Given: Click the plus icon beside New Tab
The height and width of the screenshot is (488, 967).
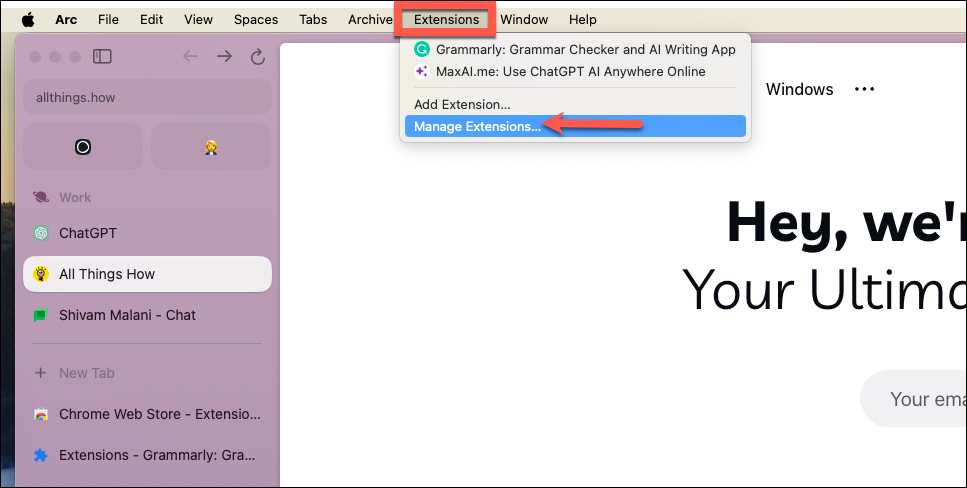Looking at the screenshot, I should pos(41,373).
